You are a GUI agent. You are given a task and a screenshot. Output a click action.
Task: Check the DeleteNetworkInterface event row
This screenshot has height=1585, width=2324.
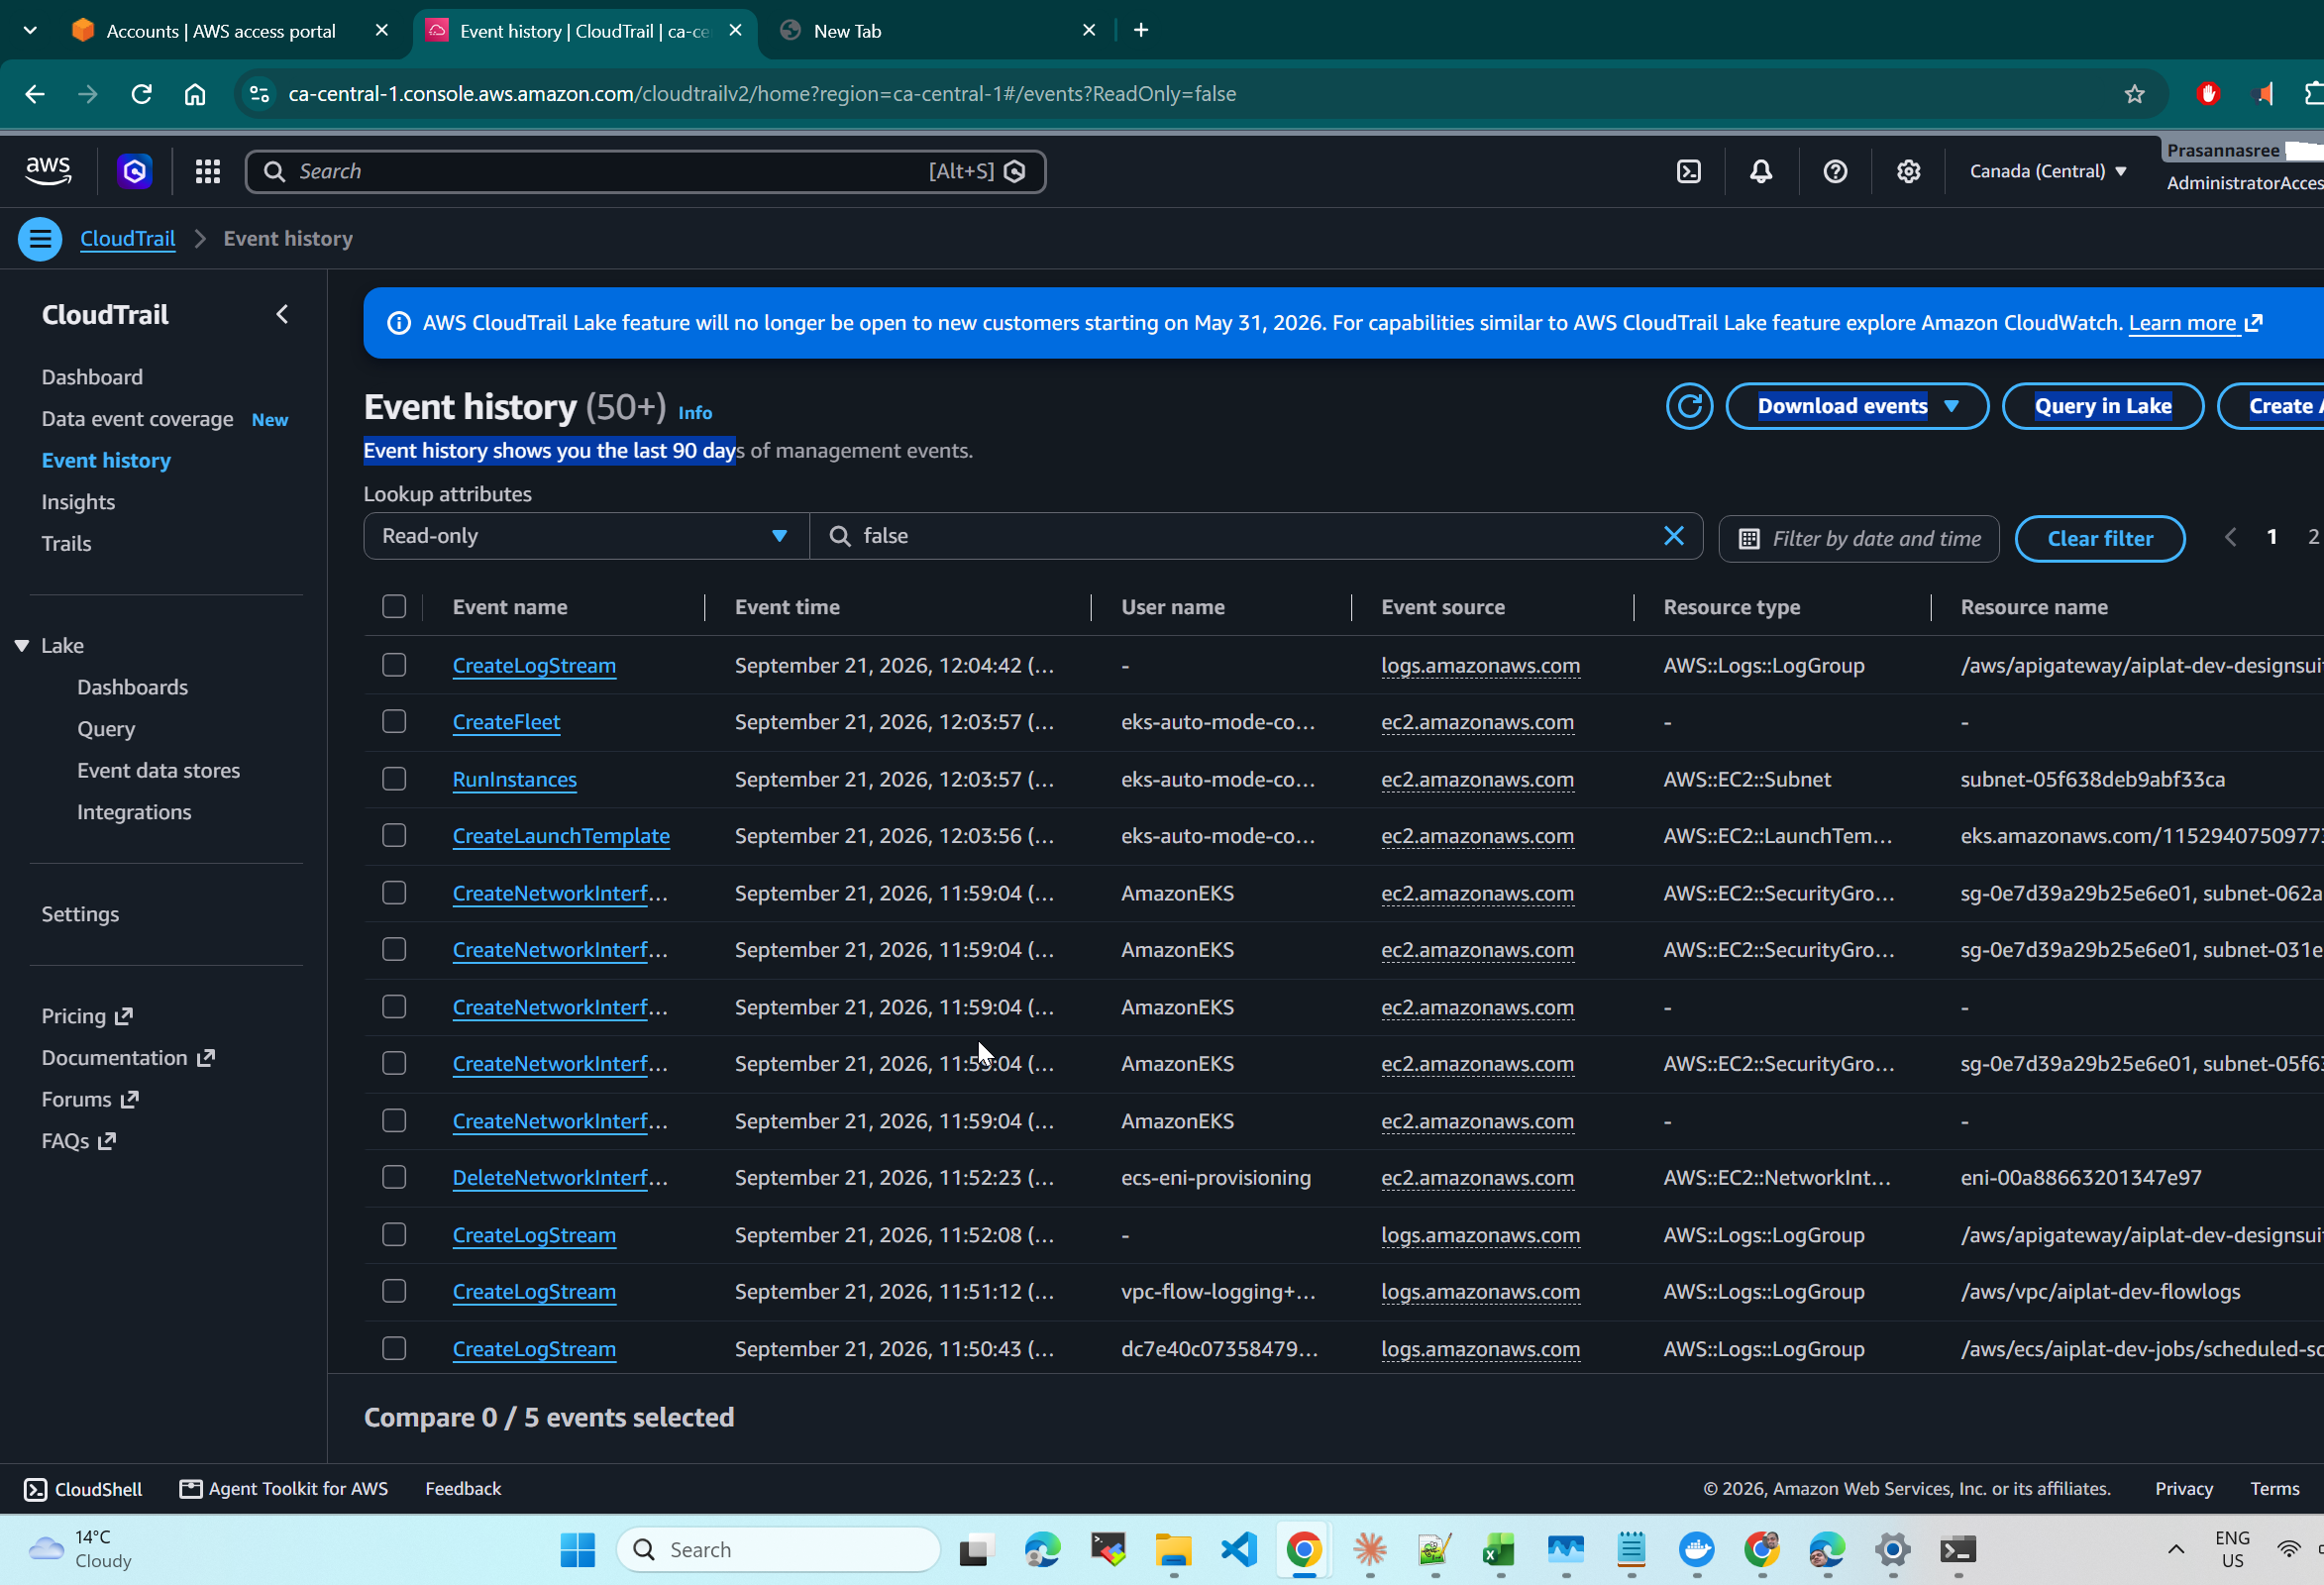tap(394, 1178)
